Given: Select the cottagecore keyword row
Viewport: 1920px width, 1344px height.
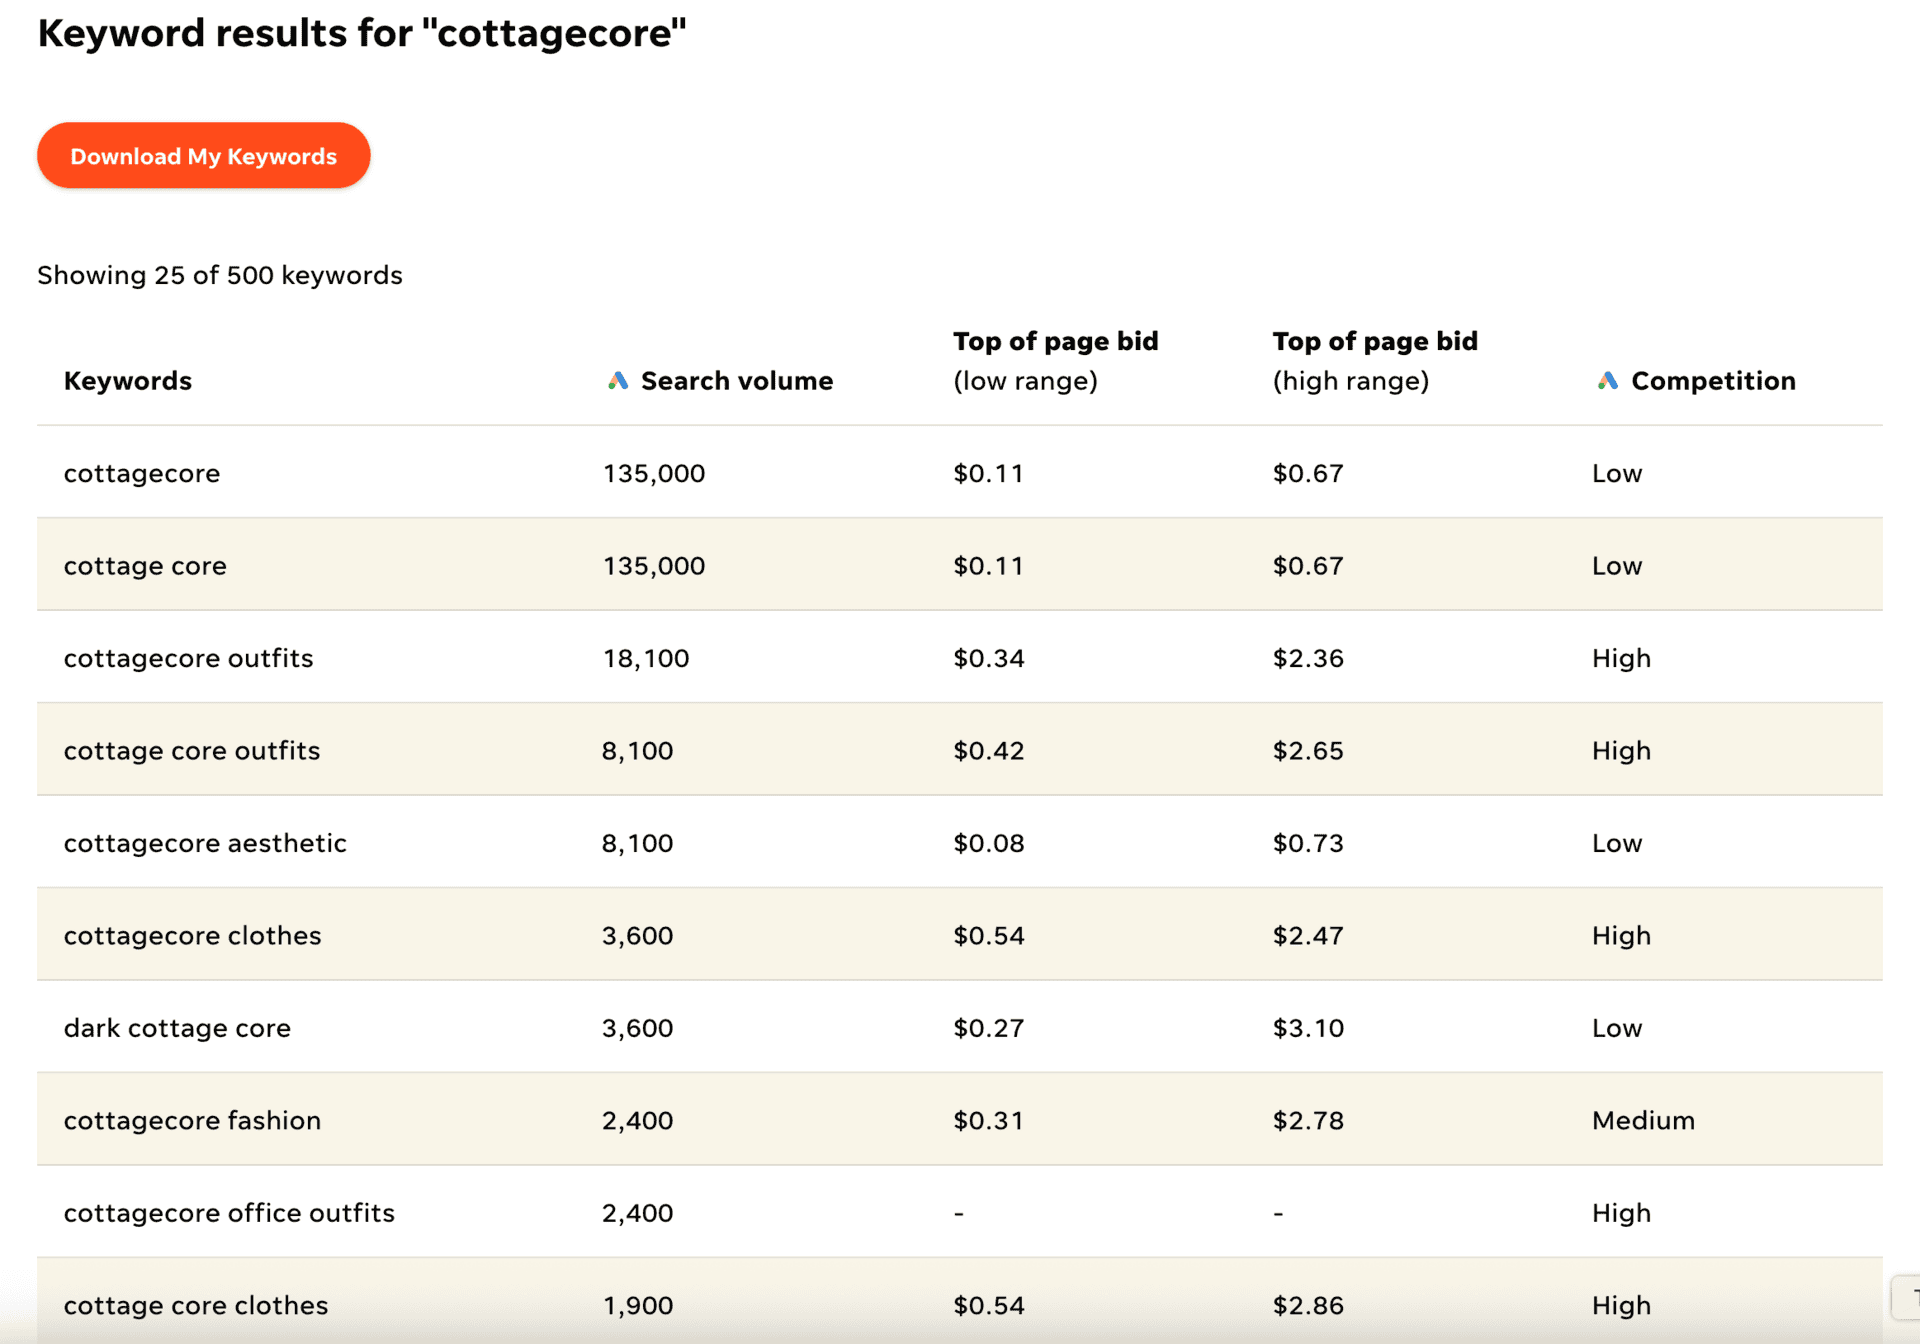Looking at the screenshot, I should [x=142, y=473].
